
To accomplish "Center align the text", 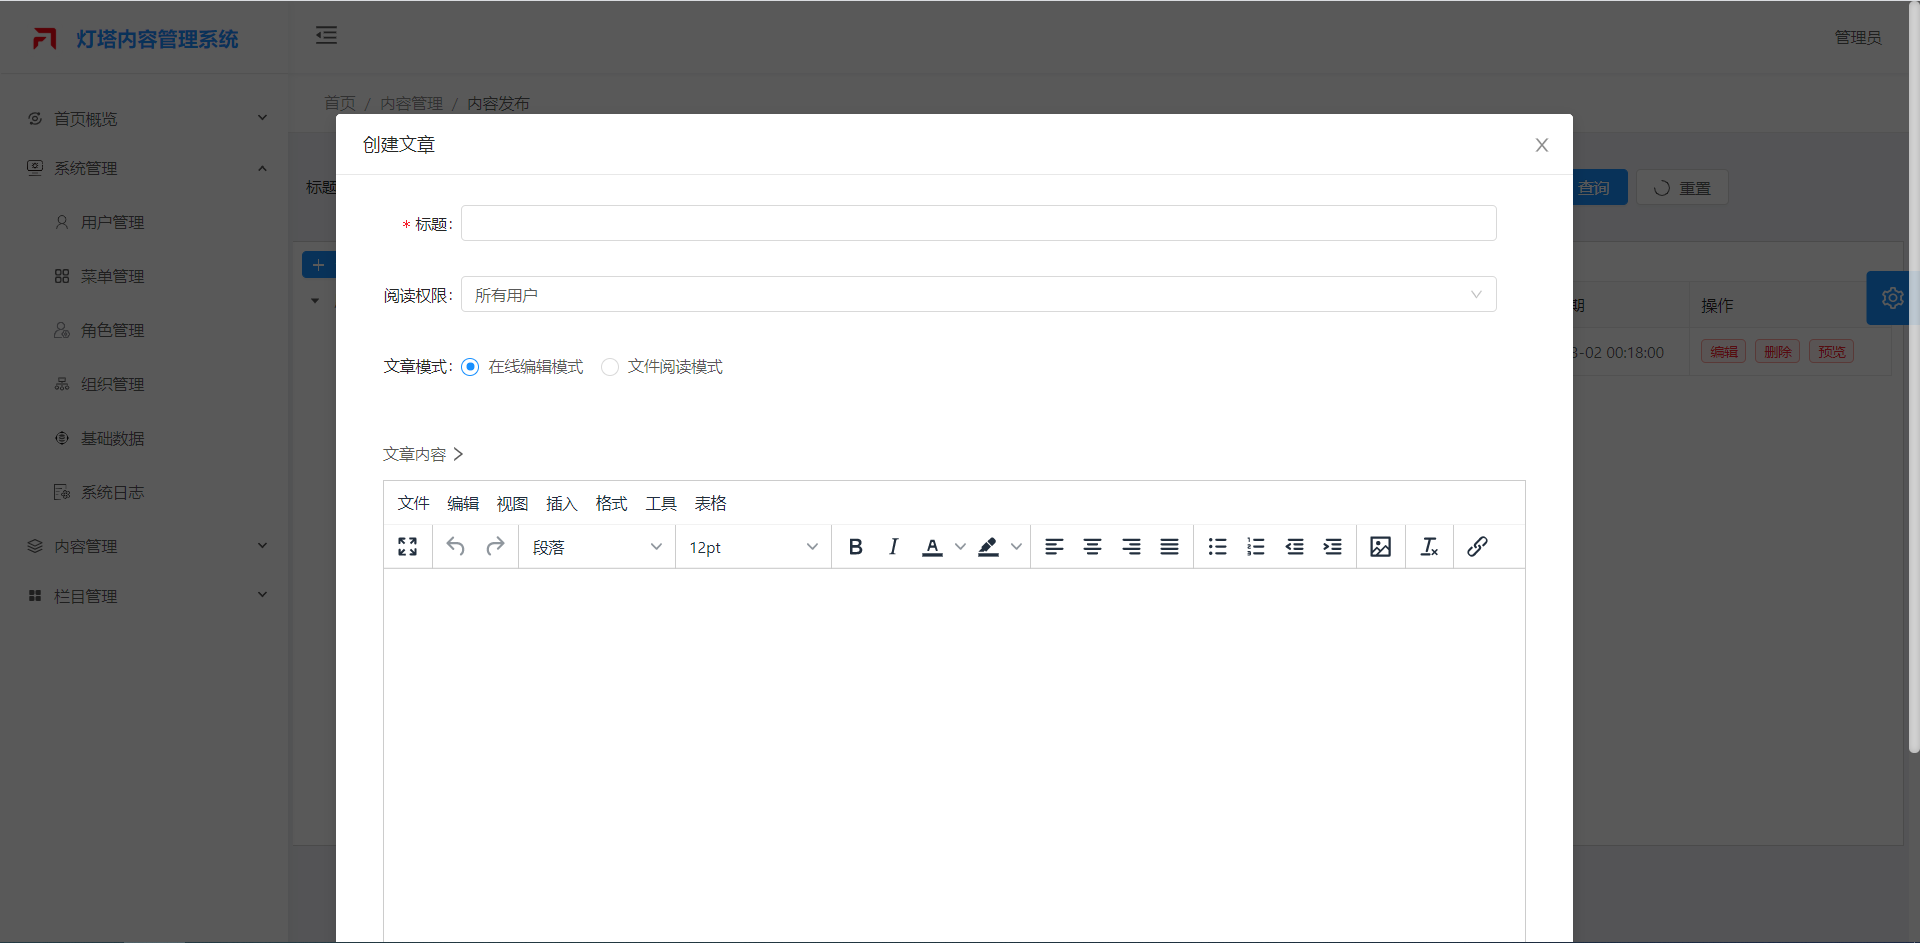I will [1092, 547].
